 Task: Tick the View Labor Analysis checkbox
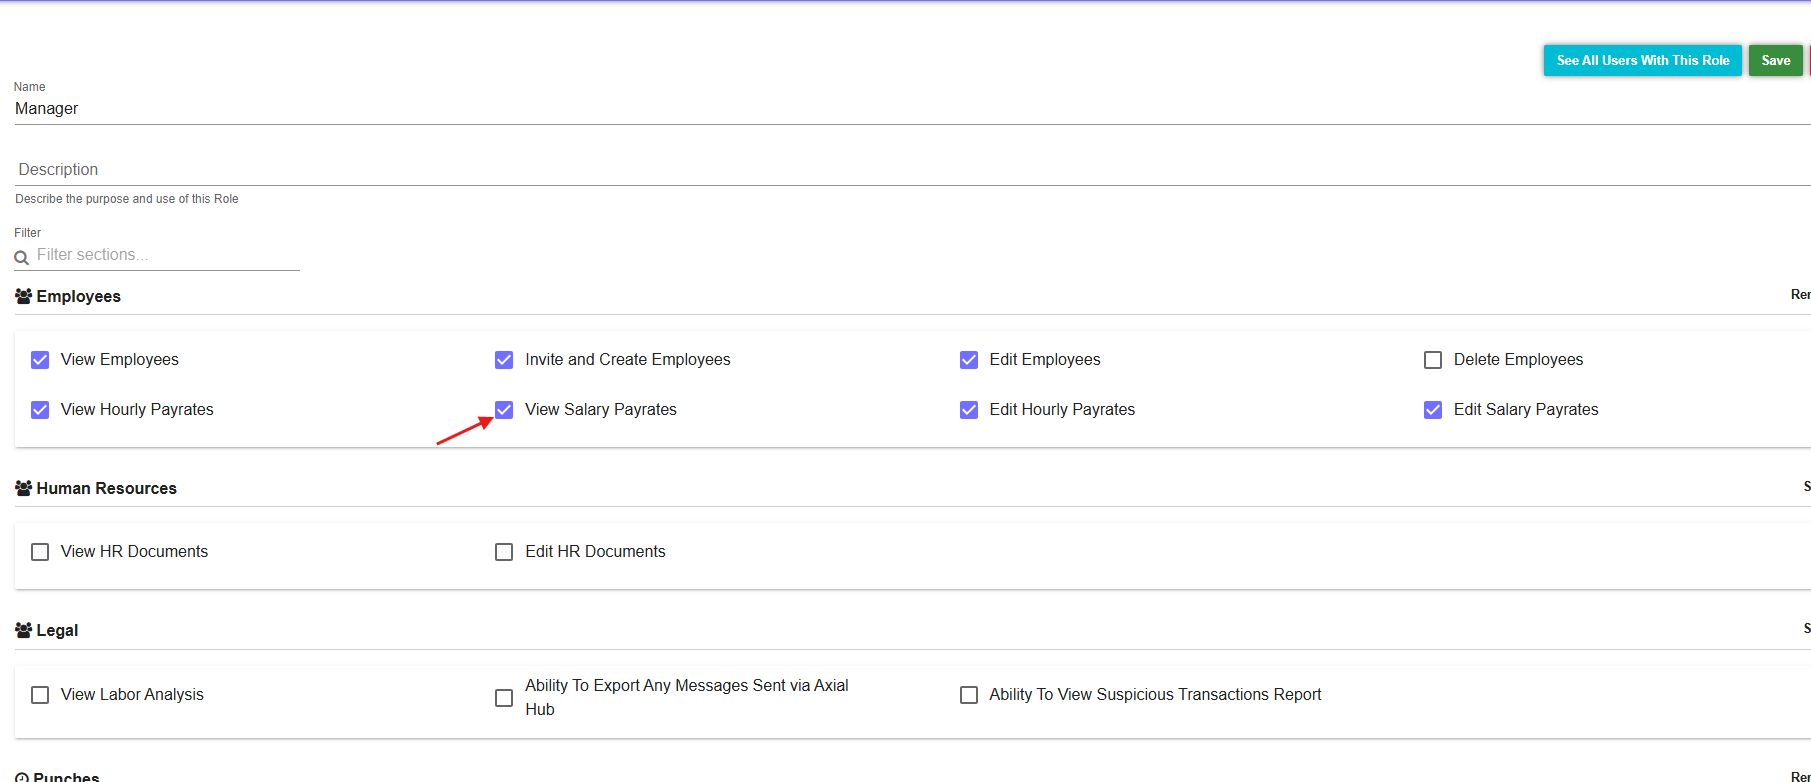[40, 695]
